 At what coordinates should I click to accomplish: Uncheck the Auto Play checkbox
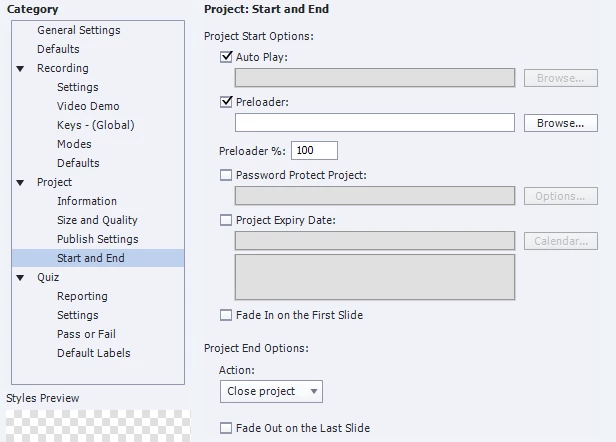coord(226,57)
